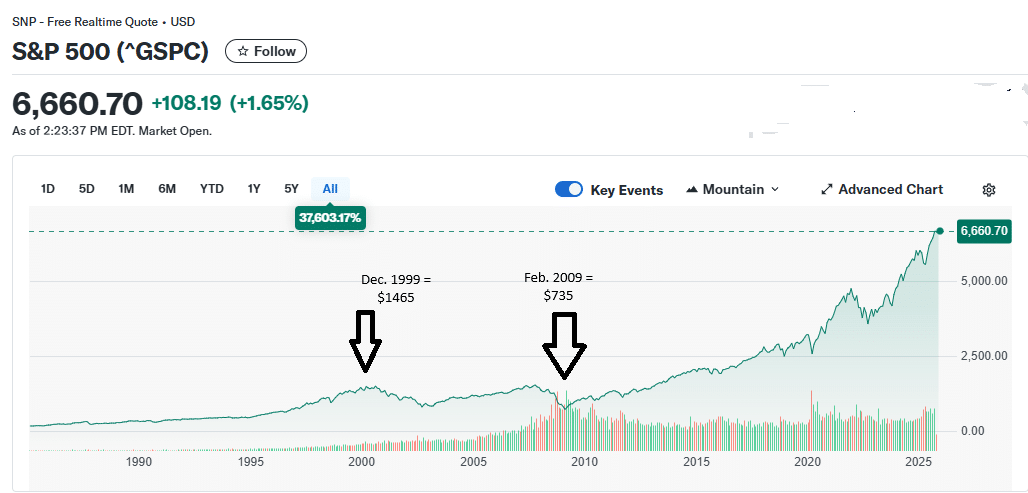The height and width of the screenshot is (493, 1028).
Task: Choose the 5Y time range
Action: 291,188
